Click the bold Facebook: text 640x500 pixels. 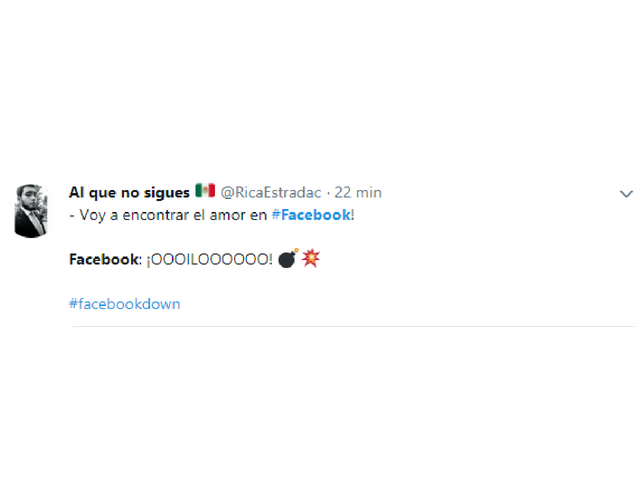(x=105, y=260)
